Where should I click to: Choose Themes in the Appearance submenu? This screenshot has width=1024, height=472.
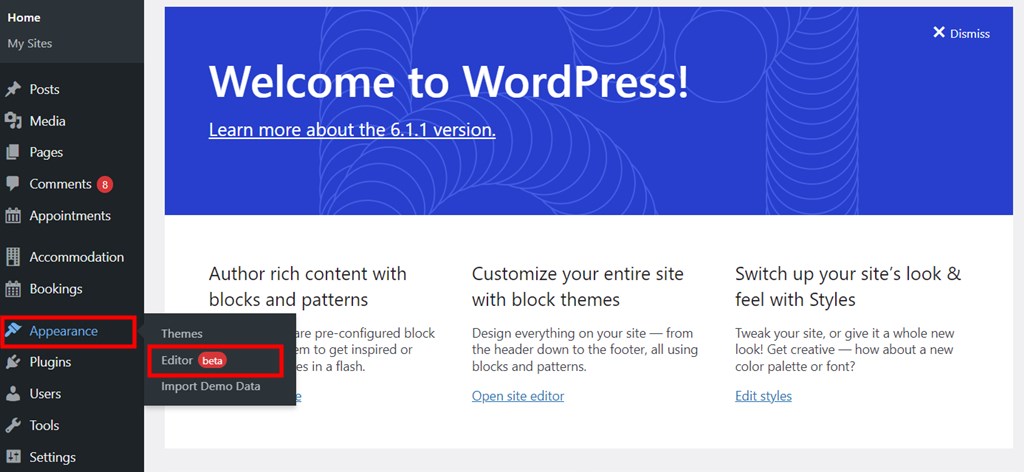point(182,334)
